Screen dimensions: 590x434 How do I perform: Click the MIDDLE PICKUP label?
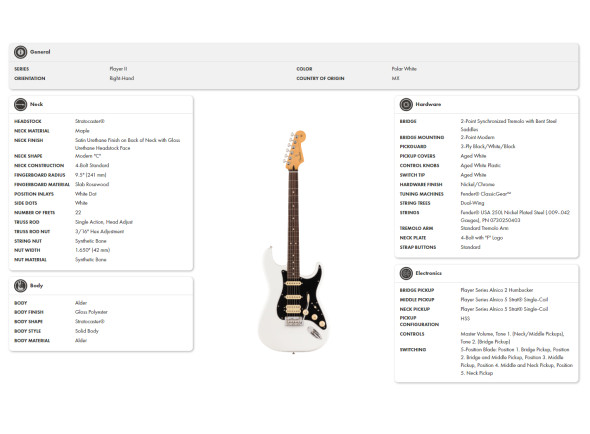417,300
